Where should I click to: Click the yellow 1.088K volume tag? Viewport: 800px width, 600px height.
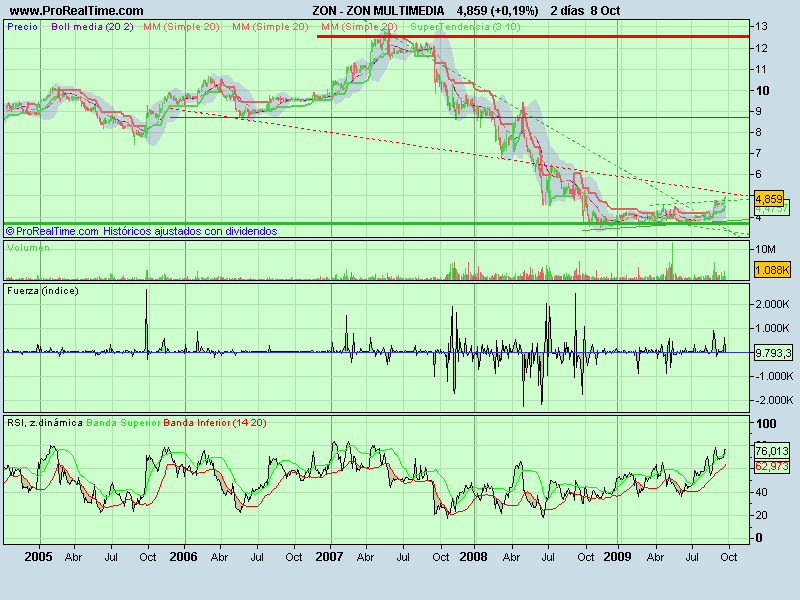click(772, 270)
